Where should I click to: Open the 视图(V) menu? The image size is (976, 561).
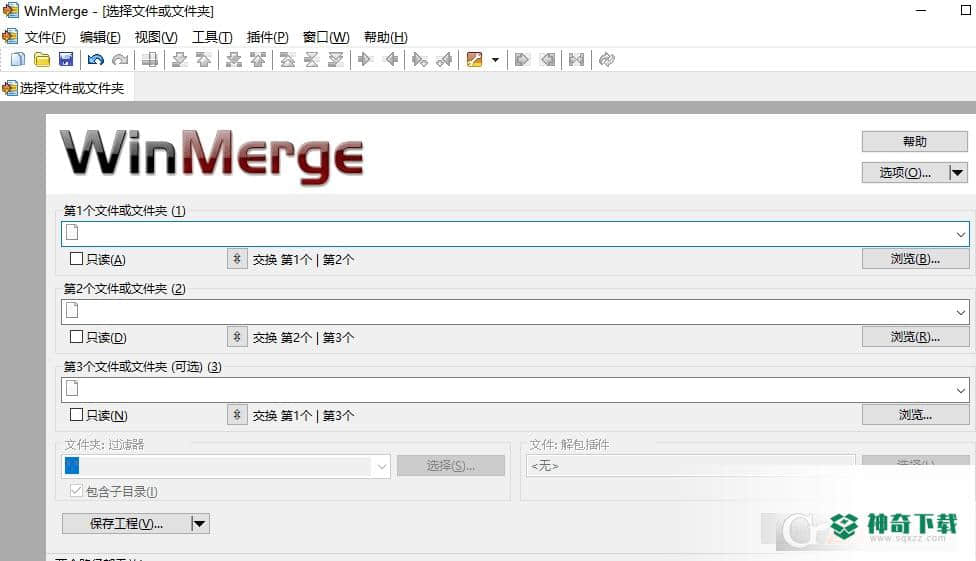coord(156,37)
